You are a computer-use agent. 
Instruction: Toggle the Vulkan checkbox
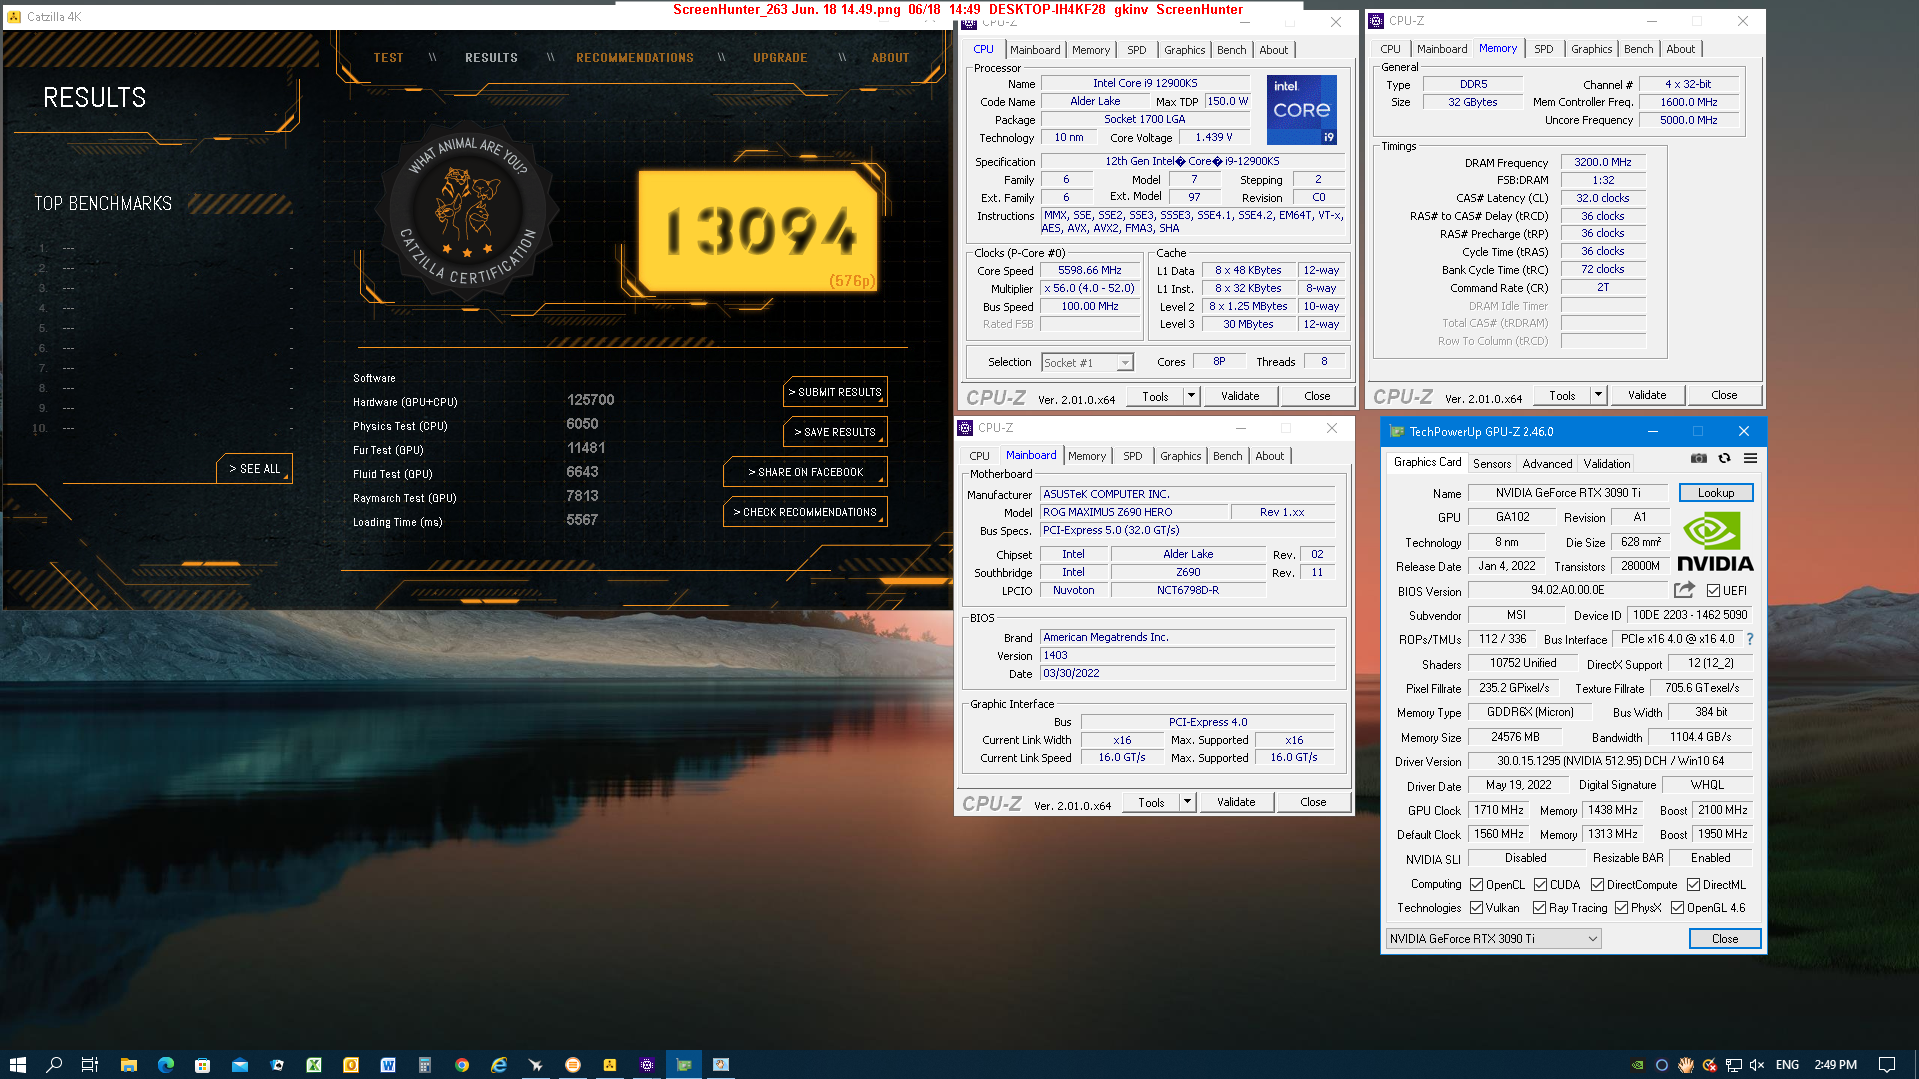(x=1476, y=908)
